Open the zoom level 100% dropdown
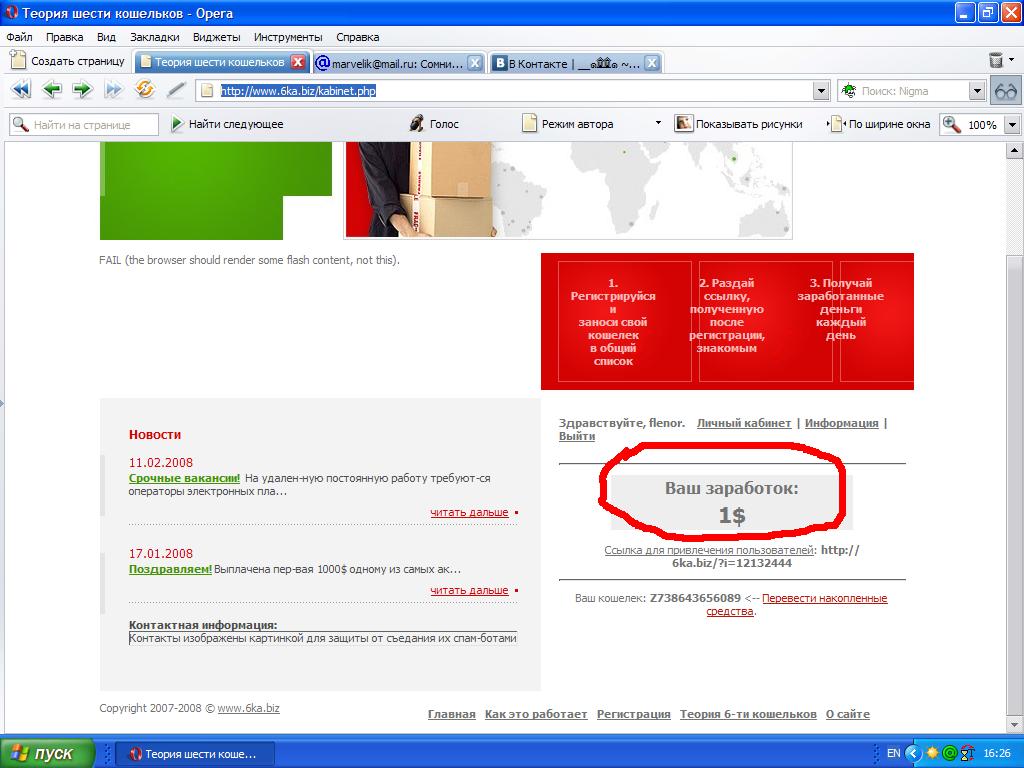Image resolution: width=1024 pixels, height=768 pixels. point(1011,125)
